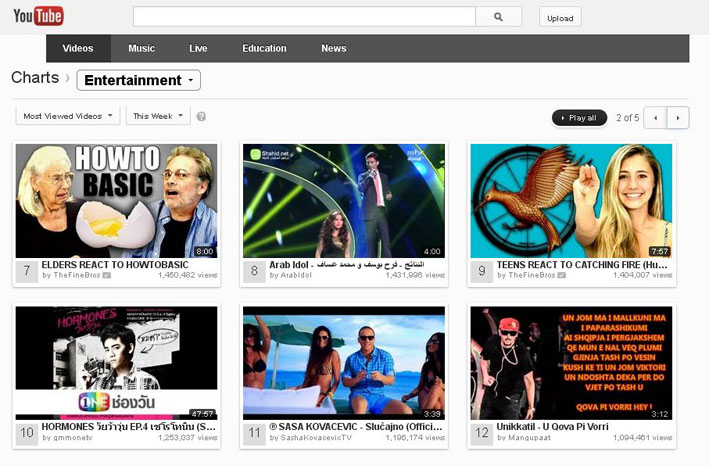Viewport: 709px width, 466px height.
Task: Click the 1,253,037 views count
Action: click(x=188, y=438)
